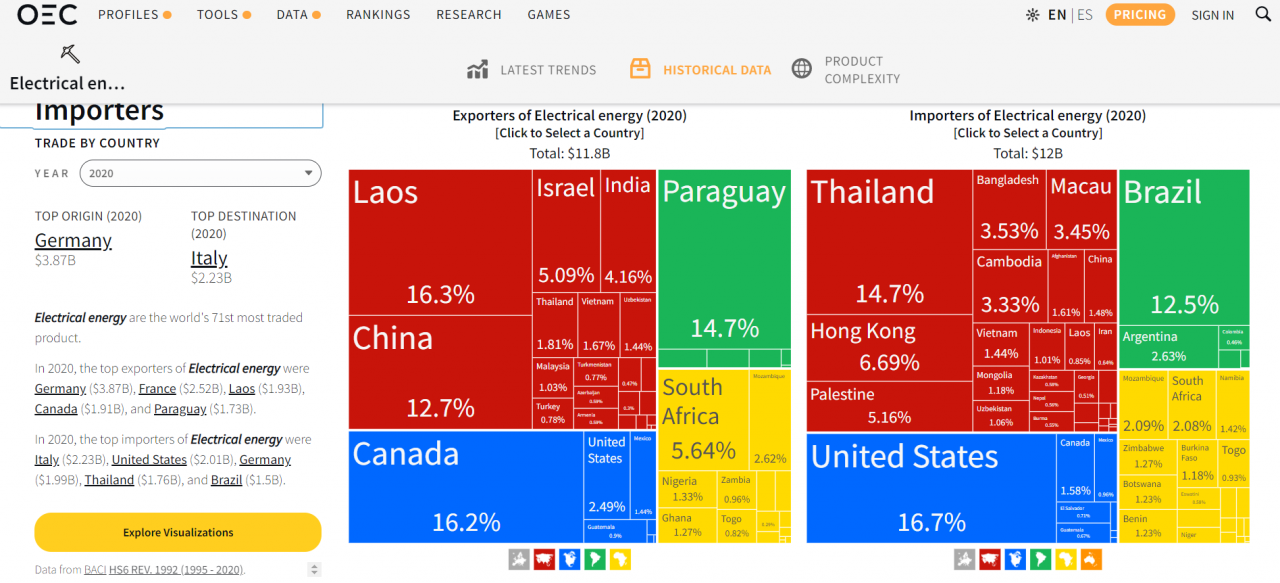This screenshot has width=1280, height=583.
Task: Select Nigeria 1.33% exporter cell
Action: click(687, 489)
